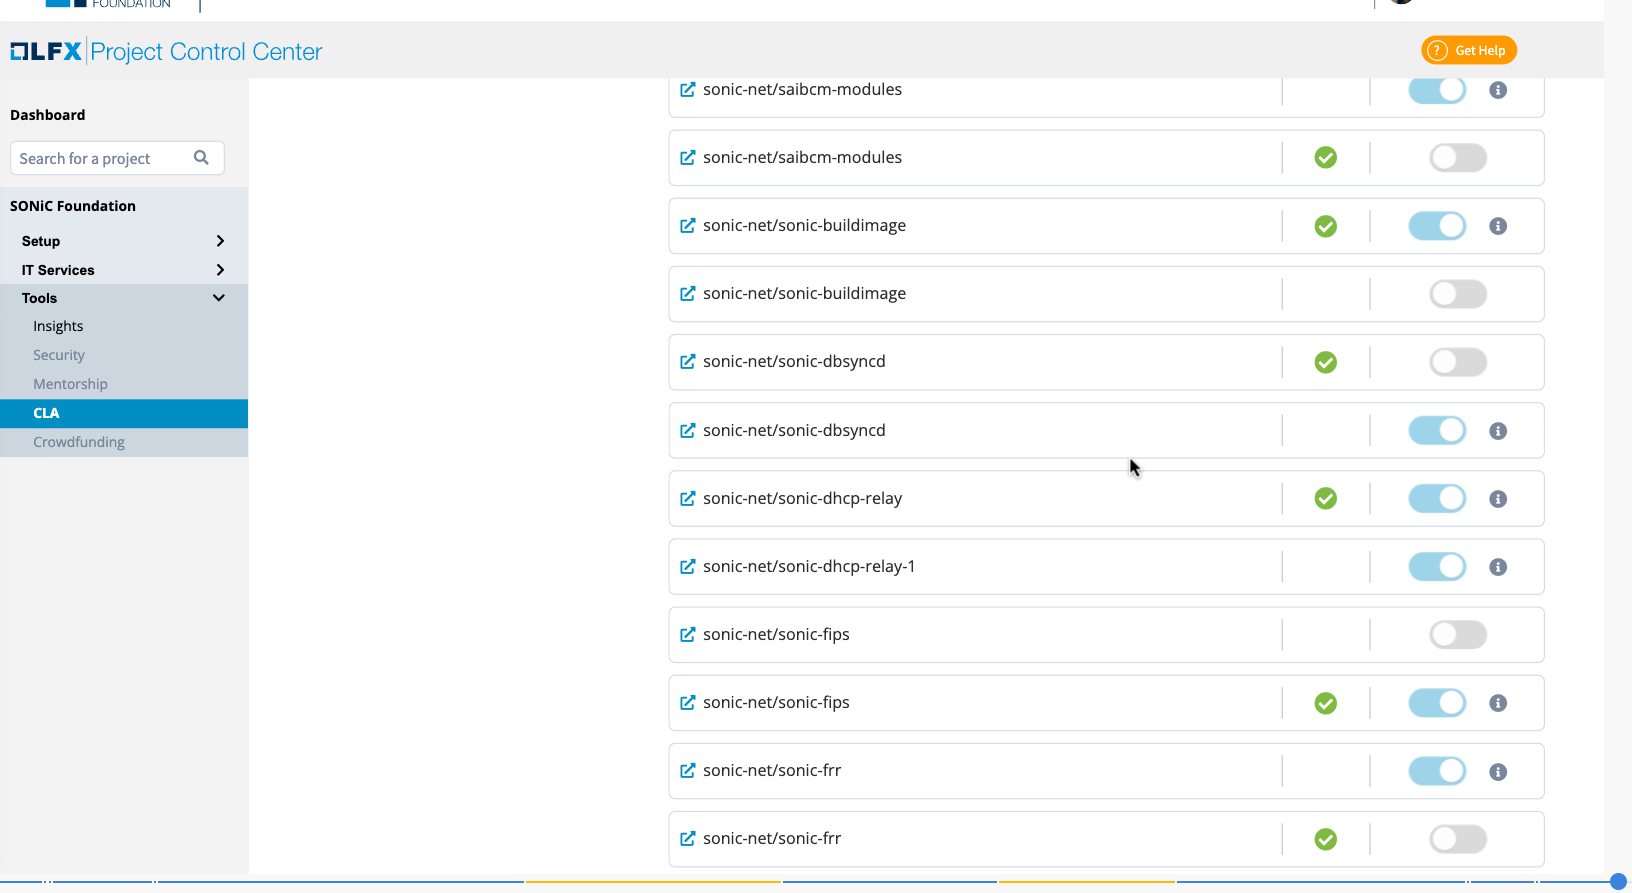Open Insights under Tools
This screenshot has width=1632, height=893.
coord(58,326)
